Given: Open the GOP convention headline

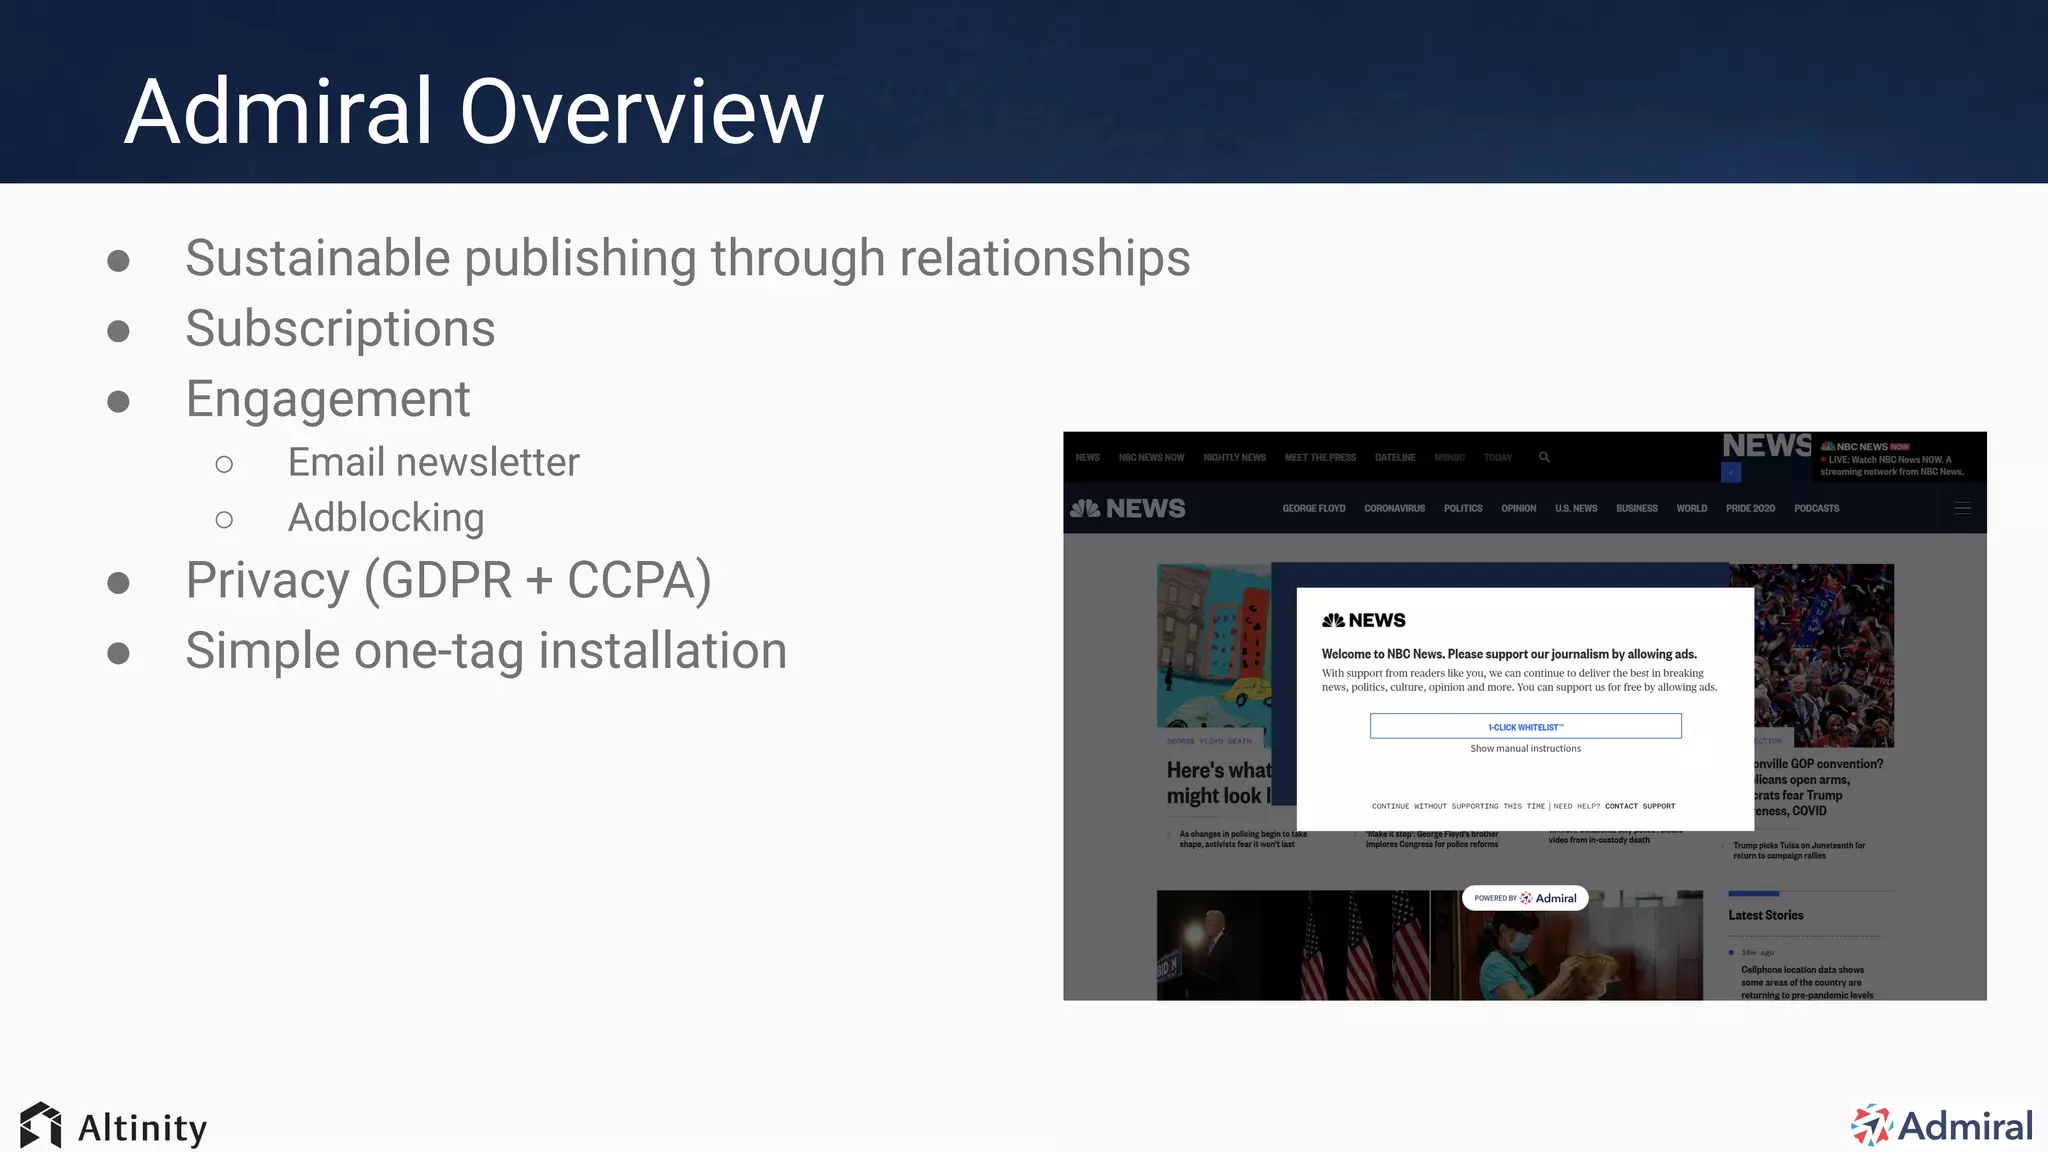Looking at the screenshot, I should click(1818, 787).
